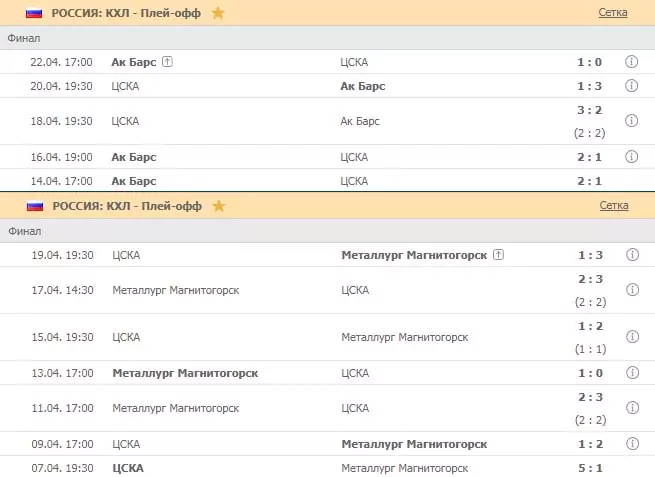655x477 pixels.
Task: Toggle favorite star in second КХЛ Плей-офф header
Action: pyautogui.click(x=219, y=206)
